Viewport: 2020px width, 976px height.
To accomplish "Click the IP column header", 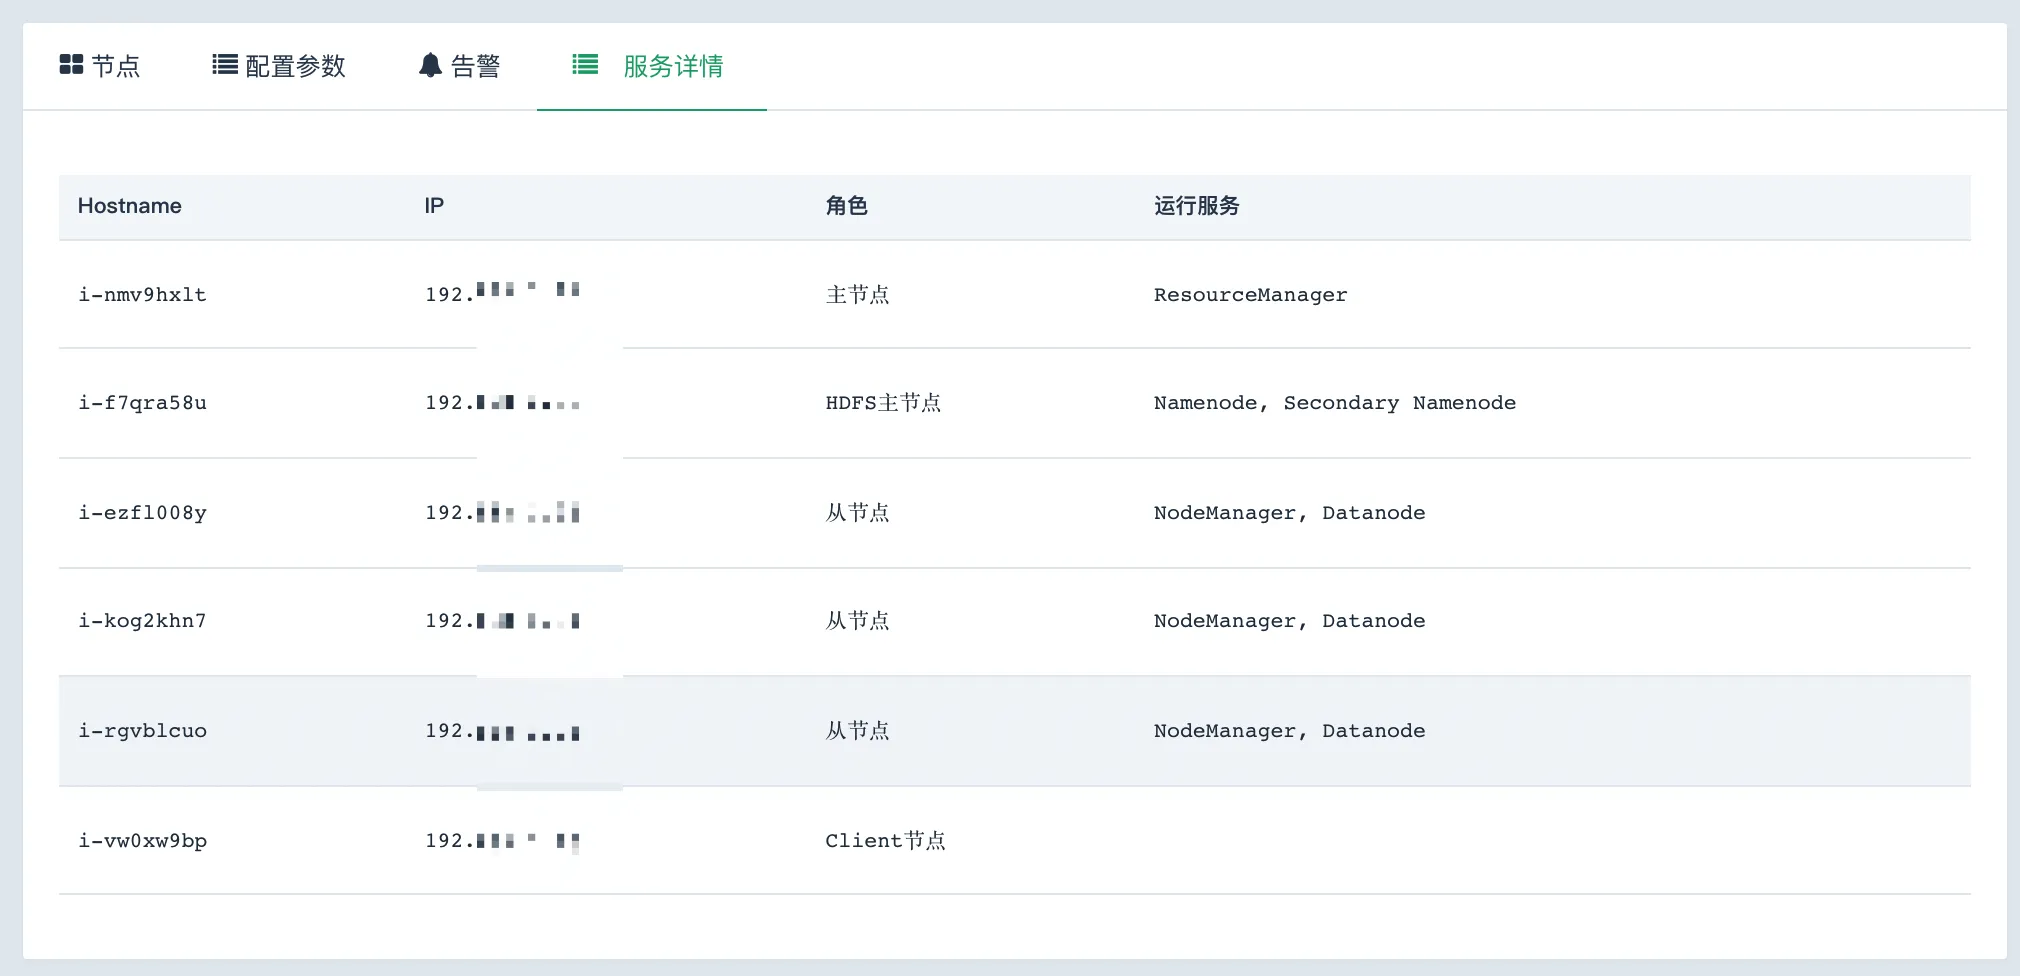I will [x=434, y=206].
